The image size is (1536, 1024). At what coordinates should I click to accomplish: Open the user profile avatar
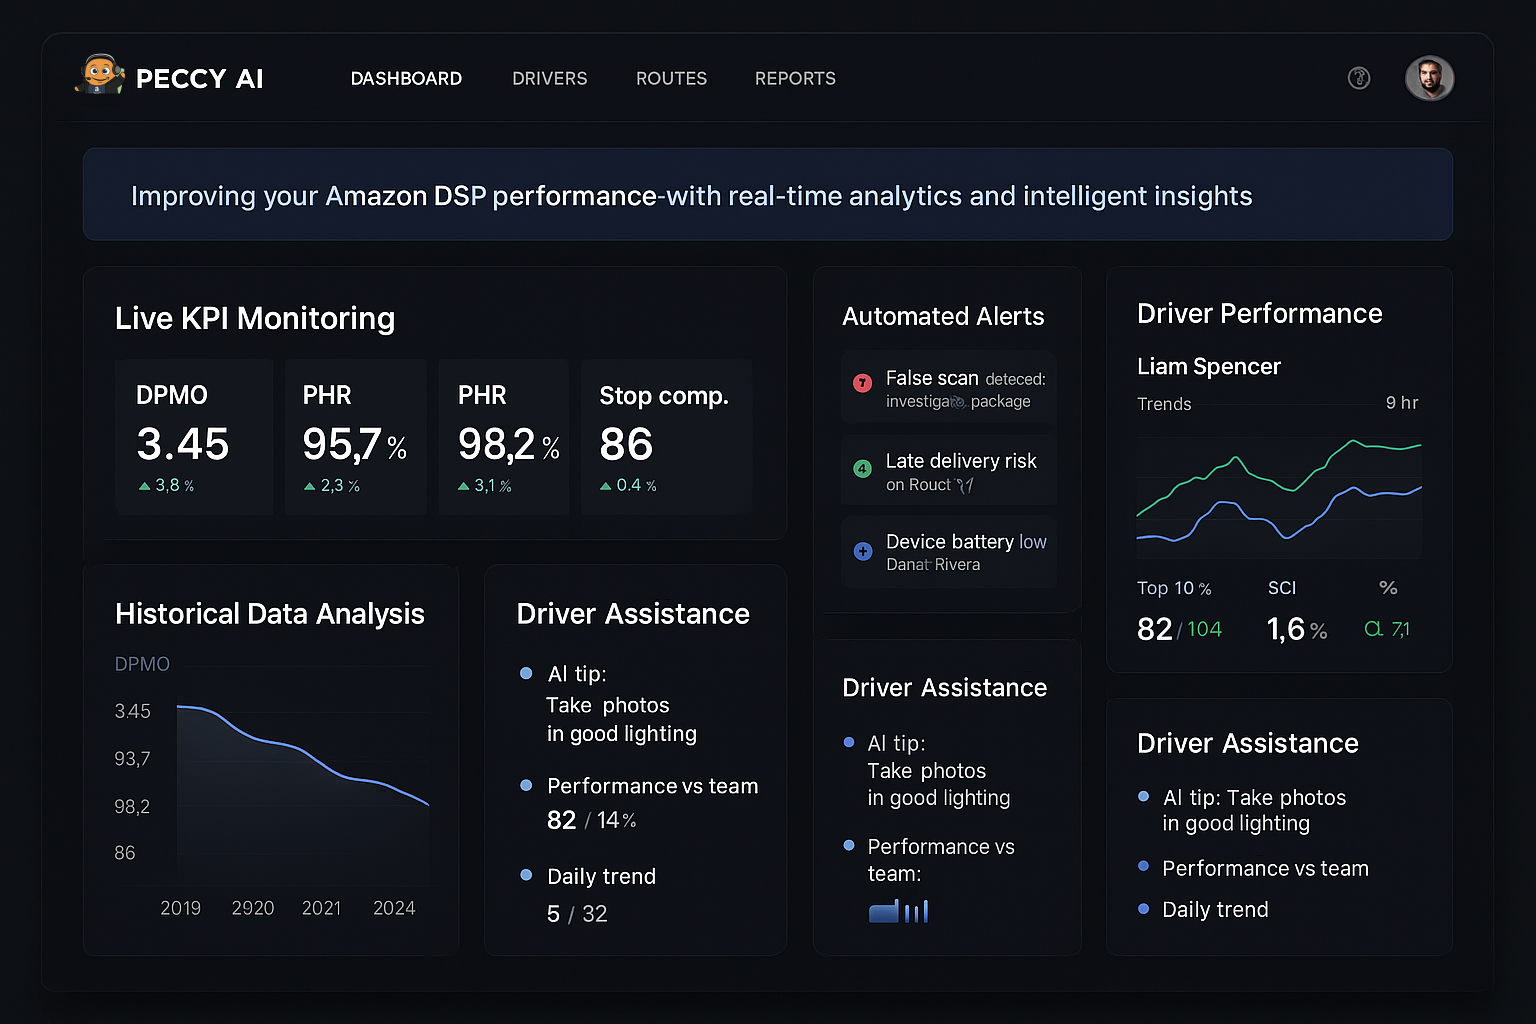point(1429,78)
